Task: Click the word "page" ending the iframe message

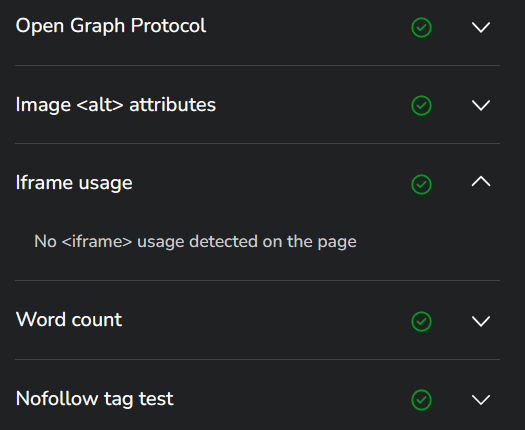Action: (337, 242)
